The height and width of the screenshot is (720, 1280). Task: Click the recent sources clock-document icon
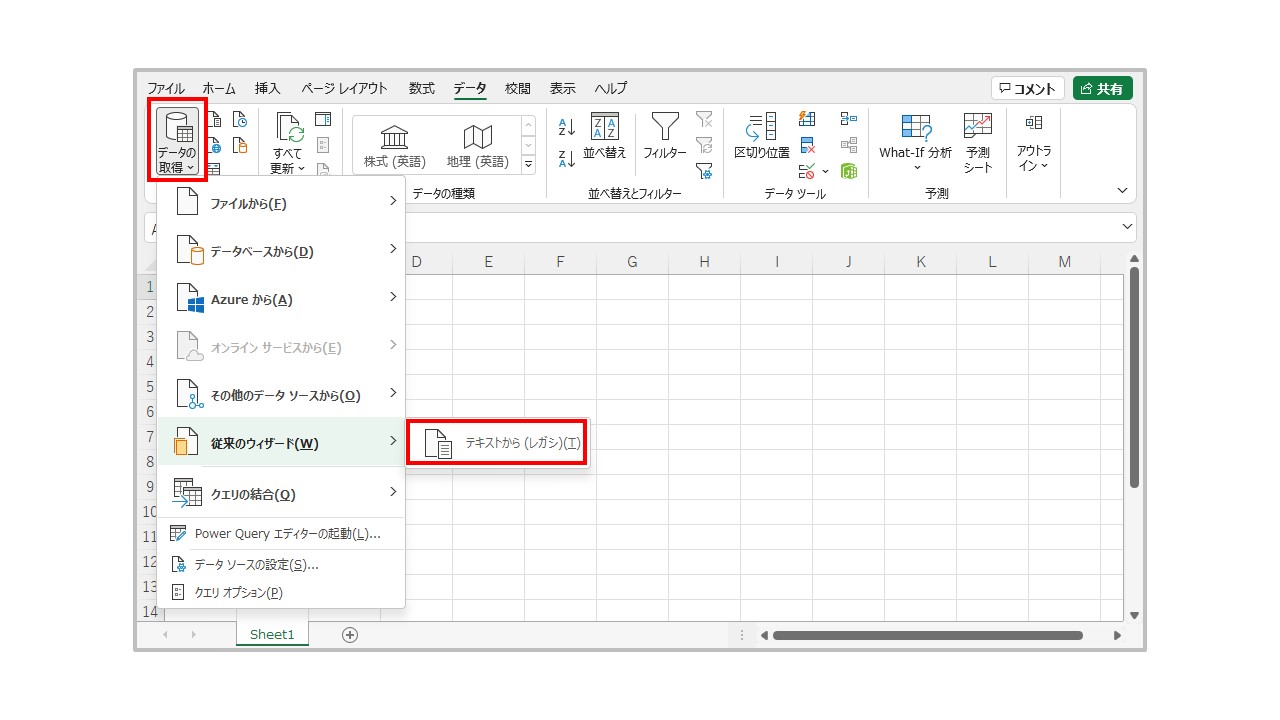[240, 119]
